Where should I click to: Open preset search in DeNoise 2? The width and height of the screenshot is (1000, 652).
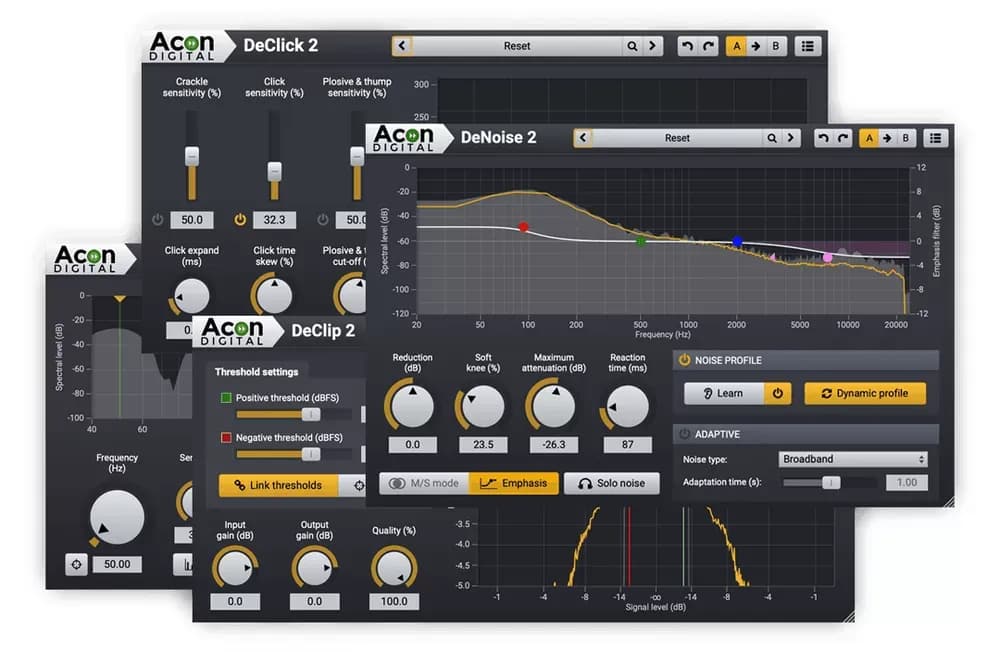tap(772, 138)
